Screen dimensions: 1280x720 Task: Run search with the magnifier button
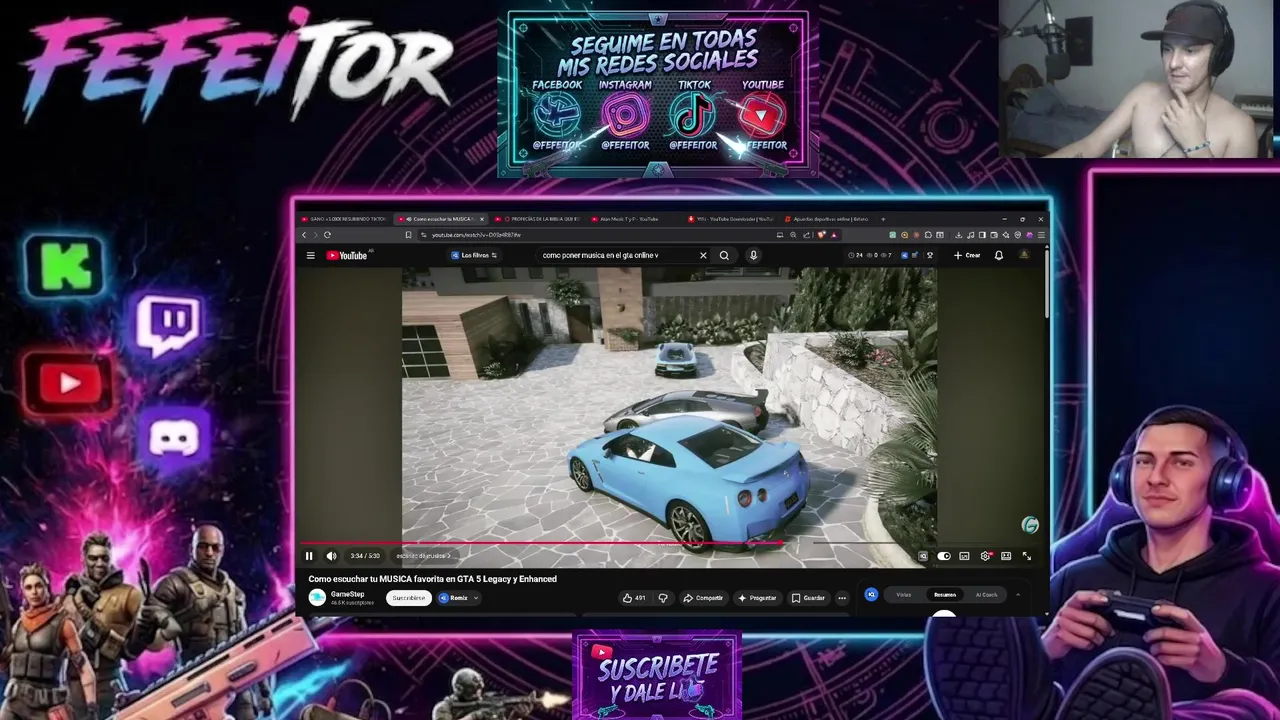(x=724, y=255)
